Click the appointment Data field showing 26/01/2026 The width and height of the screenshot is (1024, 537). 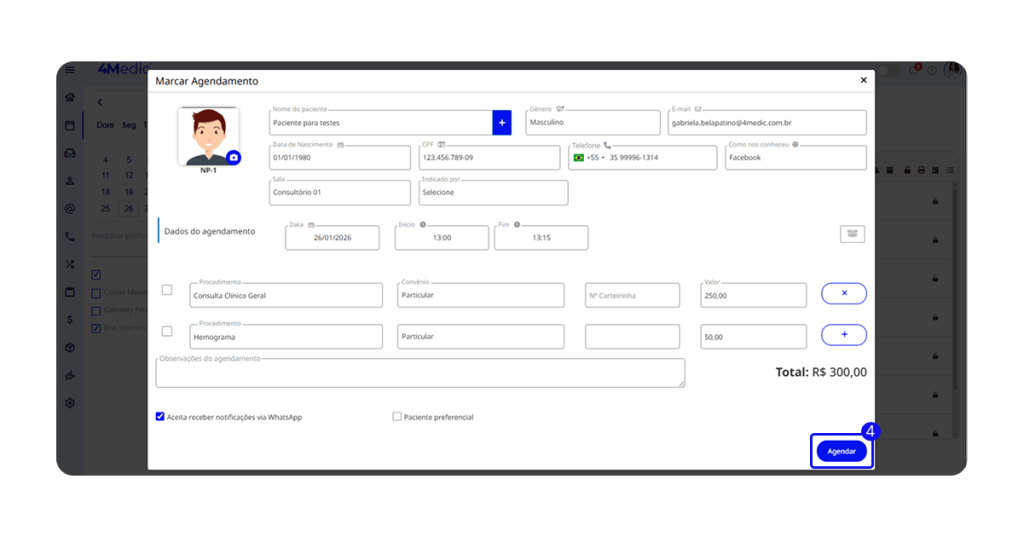(332, 238)
